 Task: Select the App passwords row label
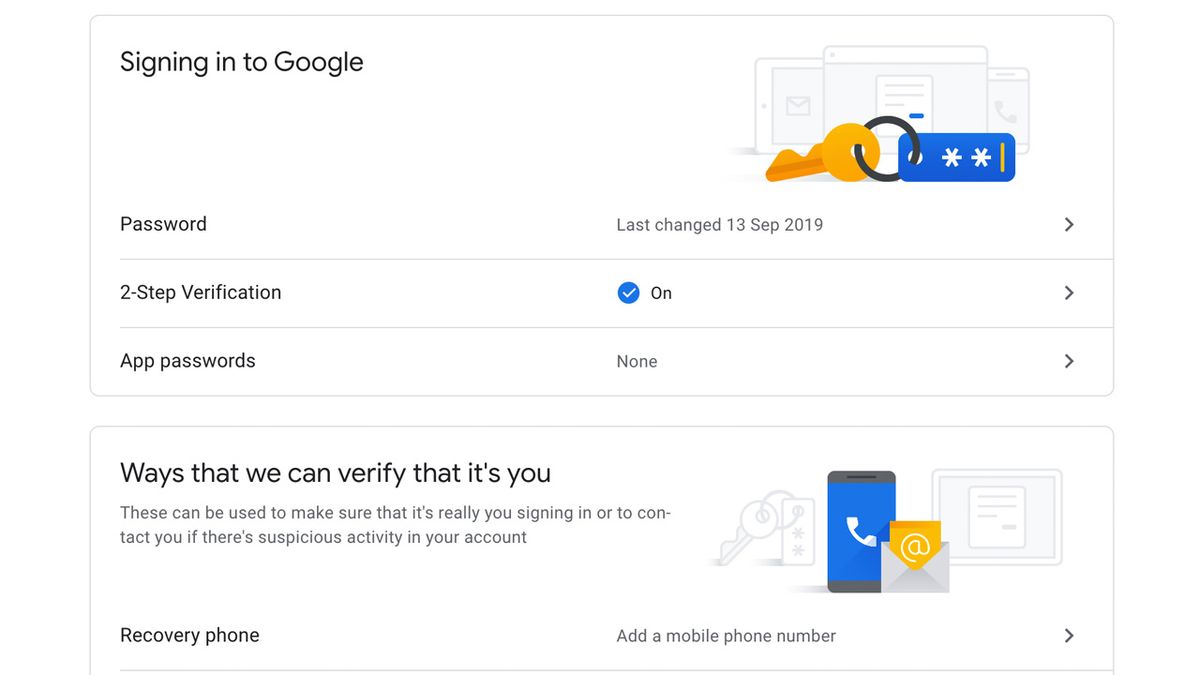(187, 361)
